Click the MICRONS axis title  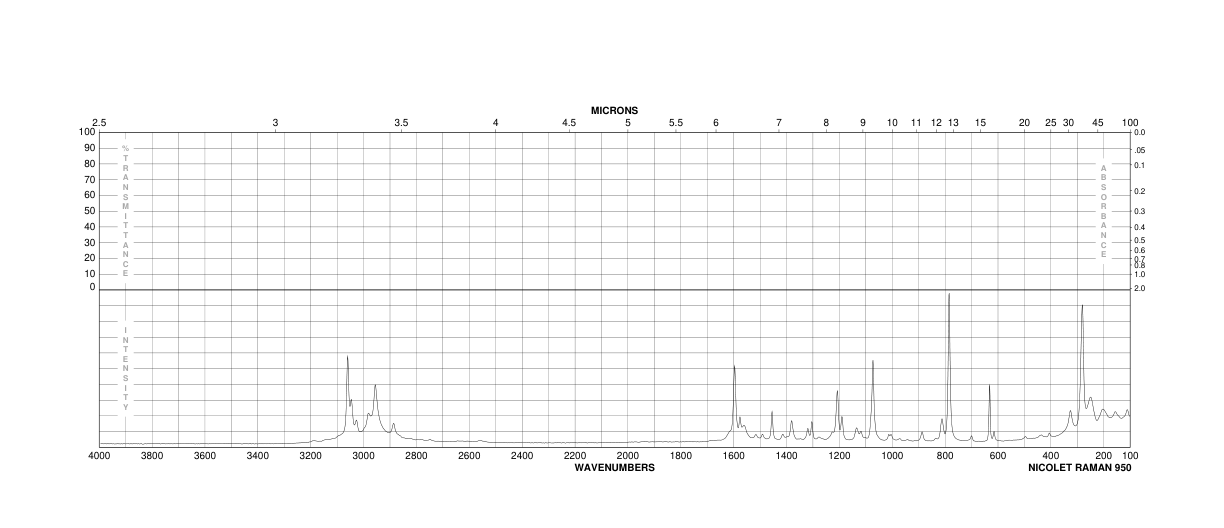[614, 111]
